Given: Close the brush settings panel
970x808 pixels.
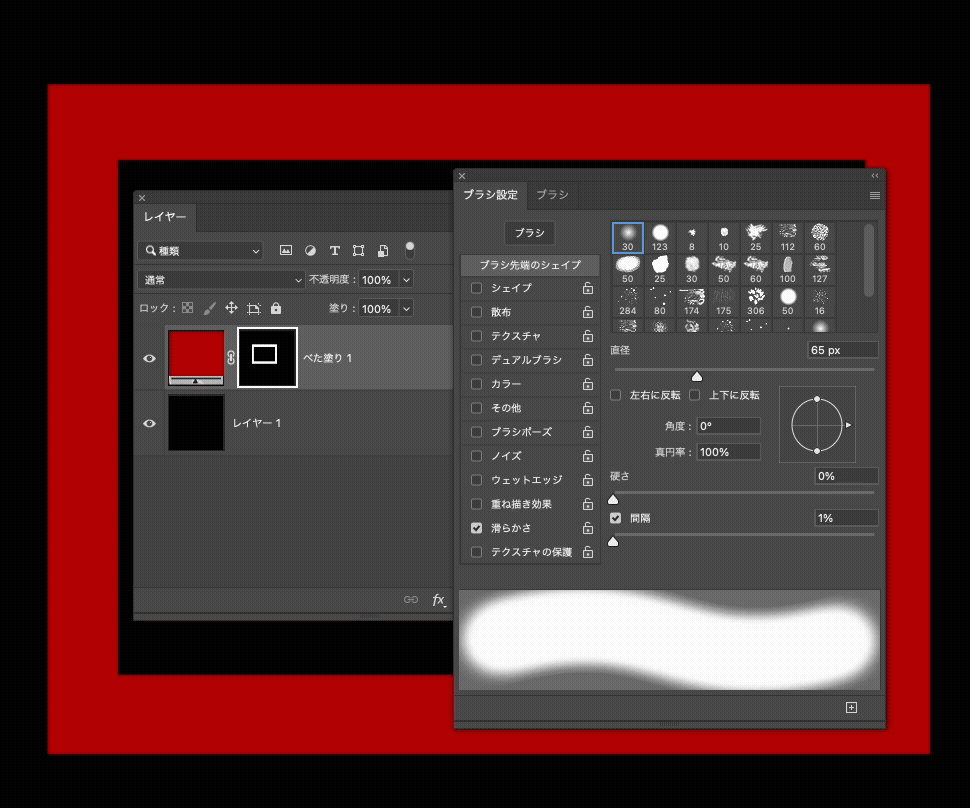Looking at the screenshot, I should pos(462,176).
